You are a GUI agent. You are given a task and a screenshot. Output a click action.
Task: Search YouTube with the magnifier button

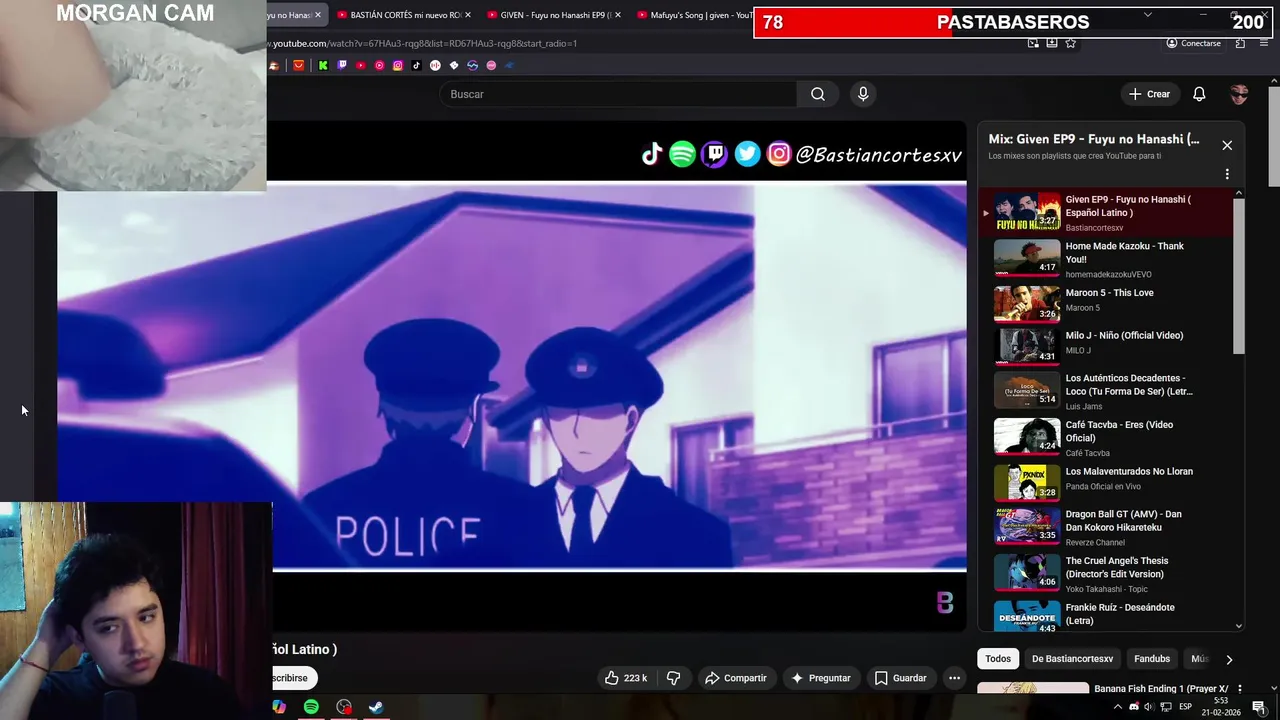coord(818,94)
